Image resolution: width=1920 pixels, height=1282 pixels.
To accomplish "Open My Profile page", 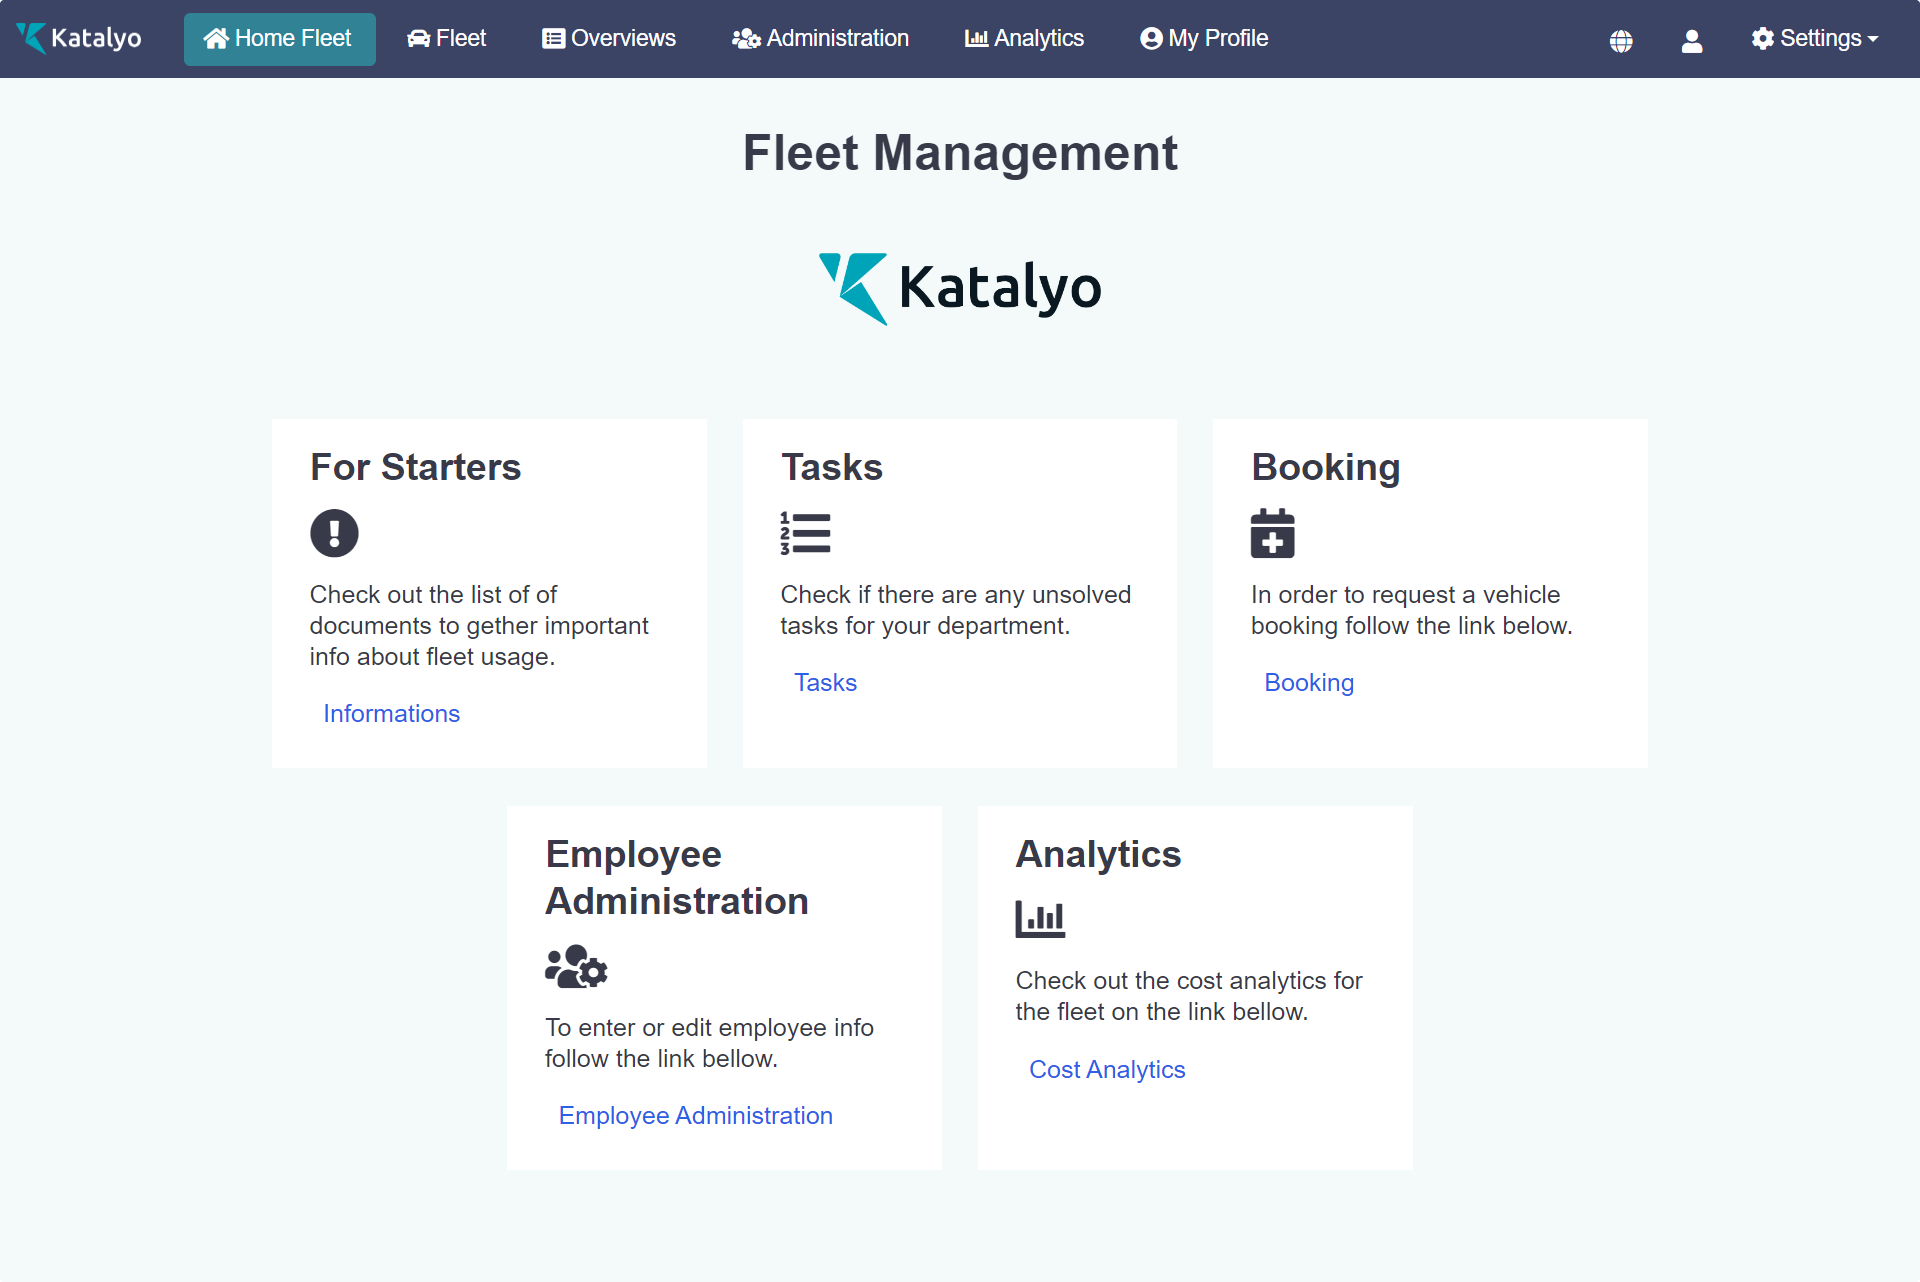I will 1204,38.
